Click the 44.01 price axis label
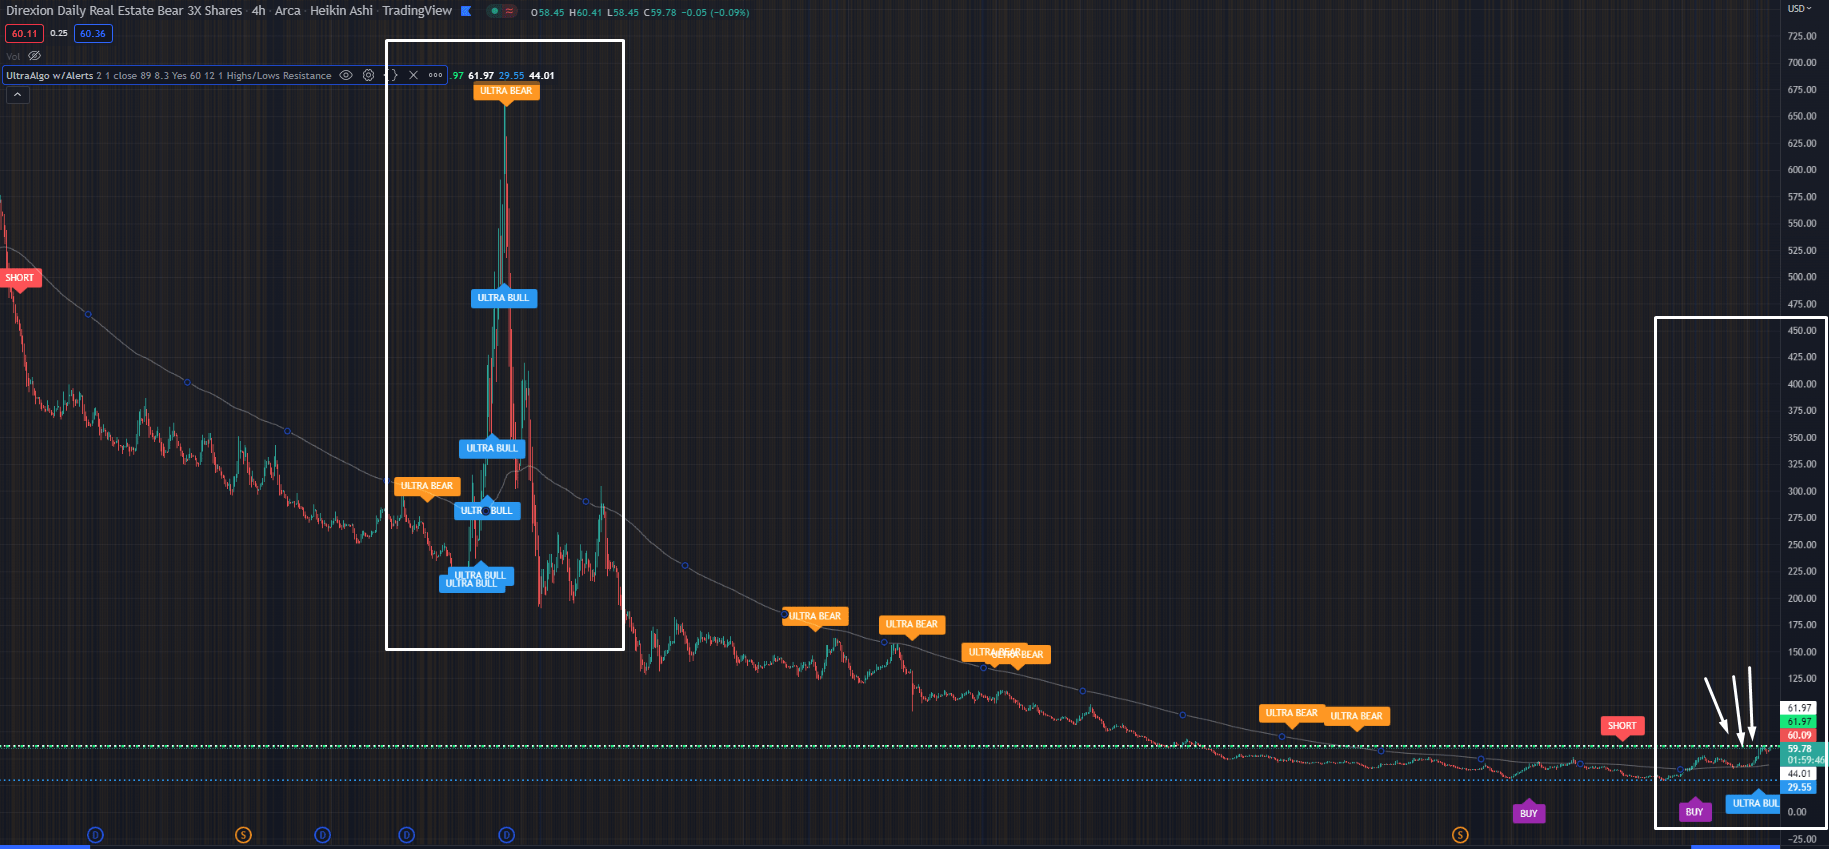Viewport: 1829px width, 849px height. pos(1799,774)
